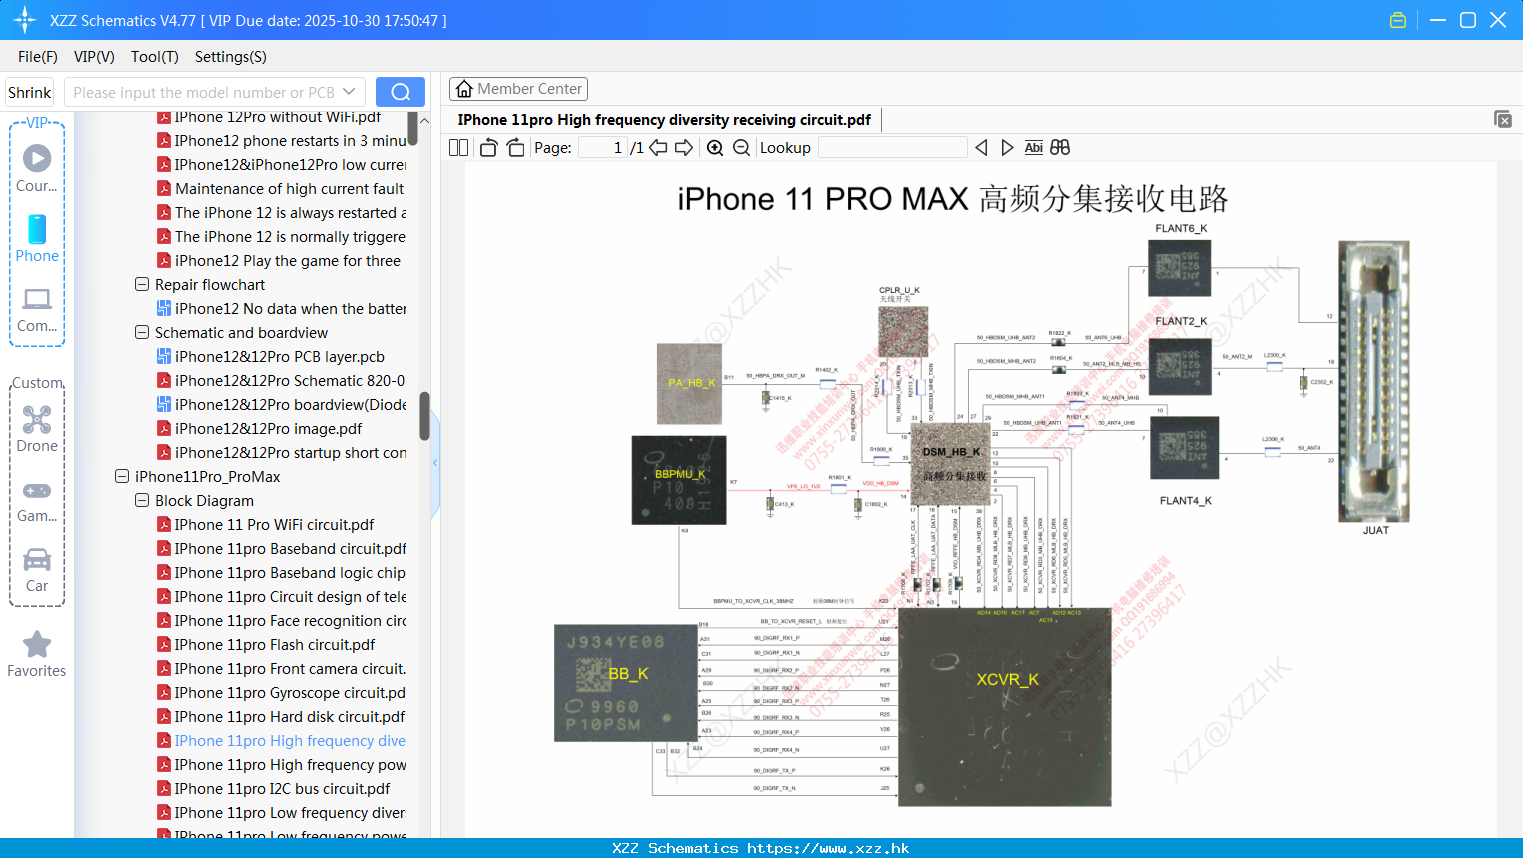Zoom in on the PDF
The height and width of the screenshot is (858, 1523).
[715, 148]
